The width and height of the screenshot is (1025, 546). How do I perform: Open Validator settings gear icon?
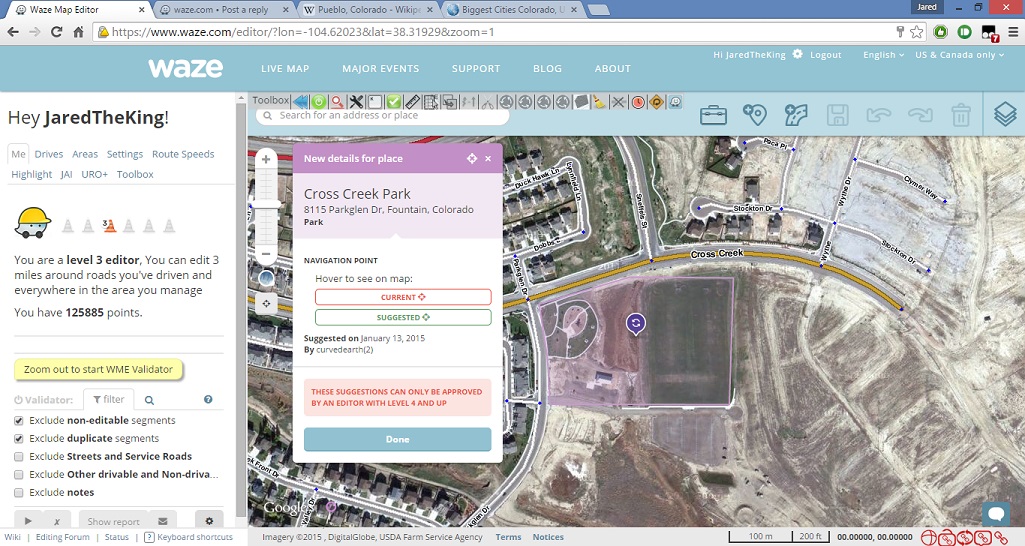pos(209,521)
